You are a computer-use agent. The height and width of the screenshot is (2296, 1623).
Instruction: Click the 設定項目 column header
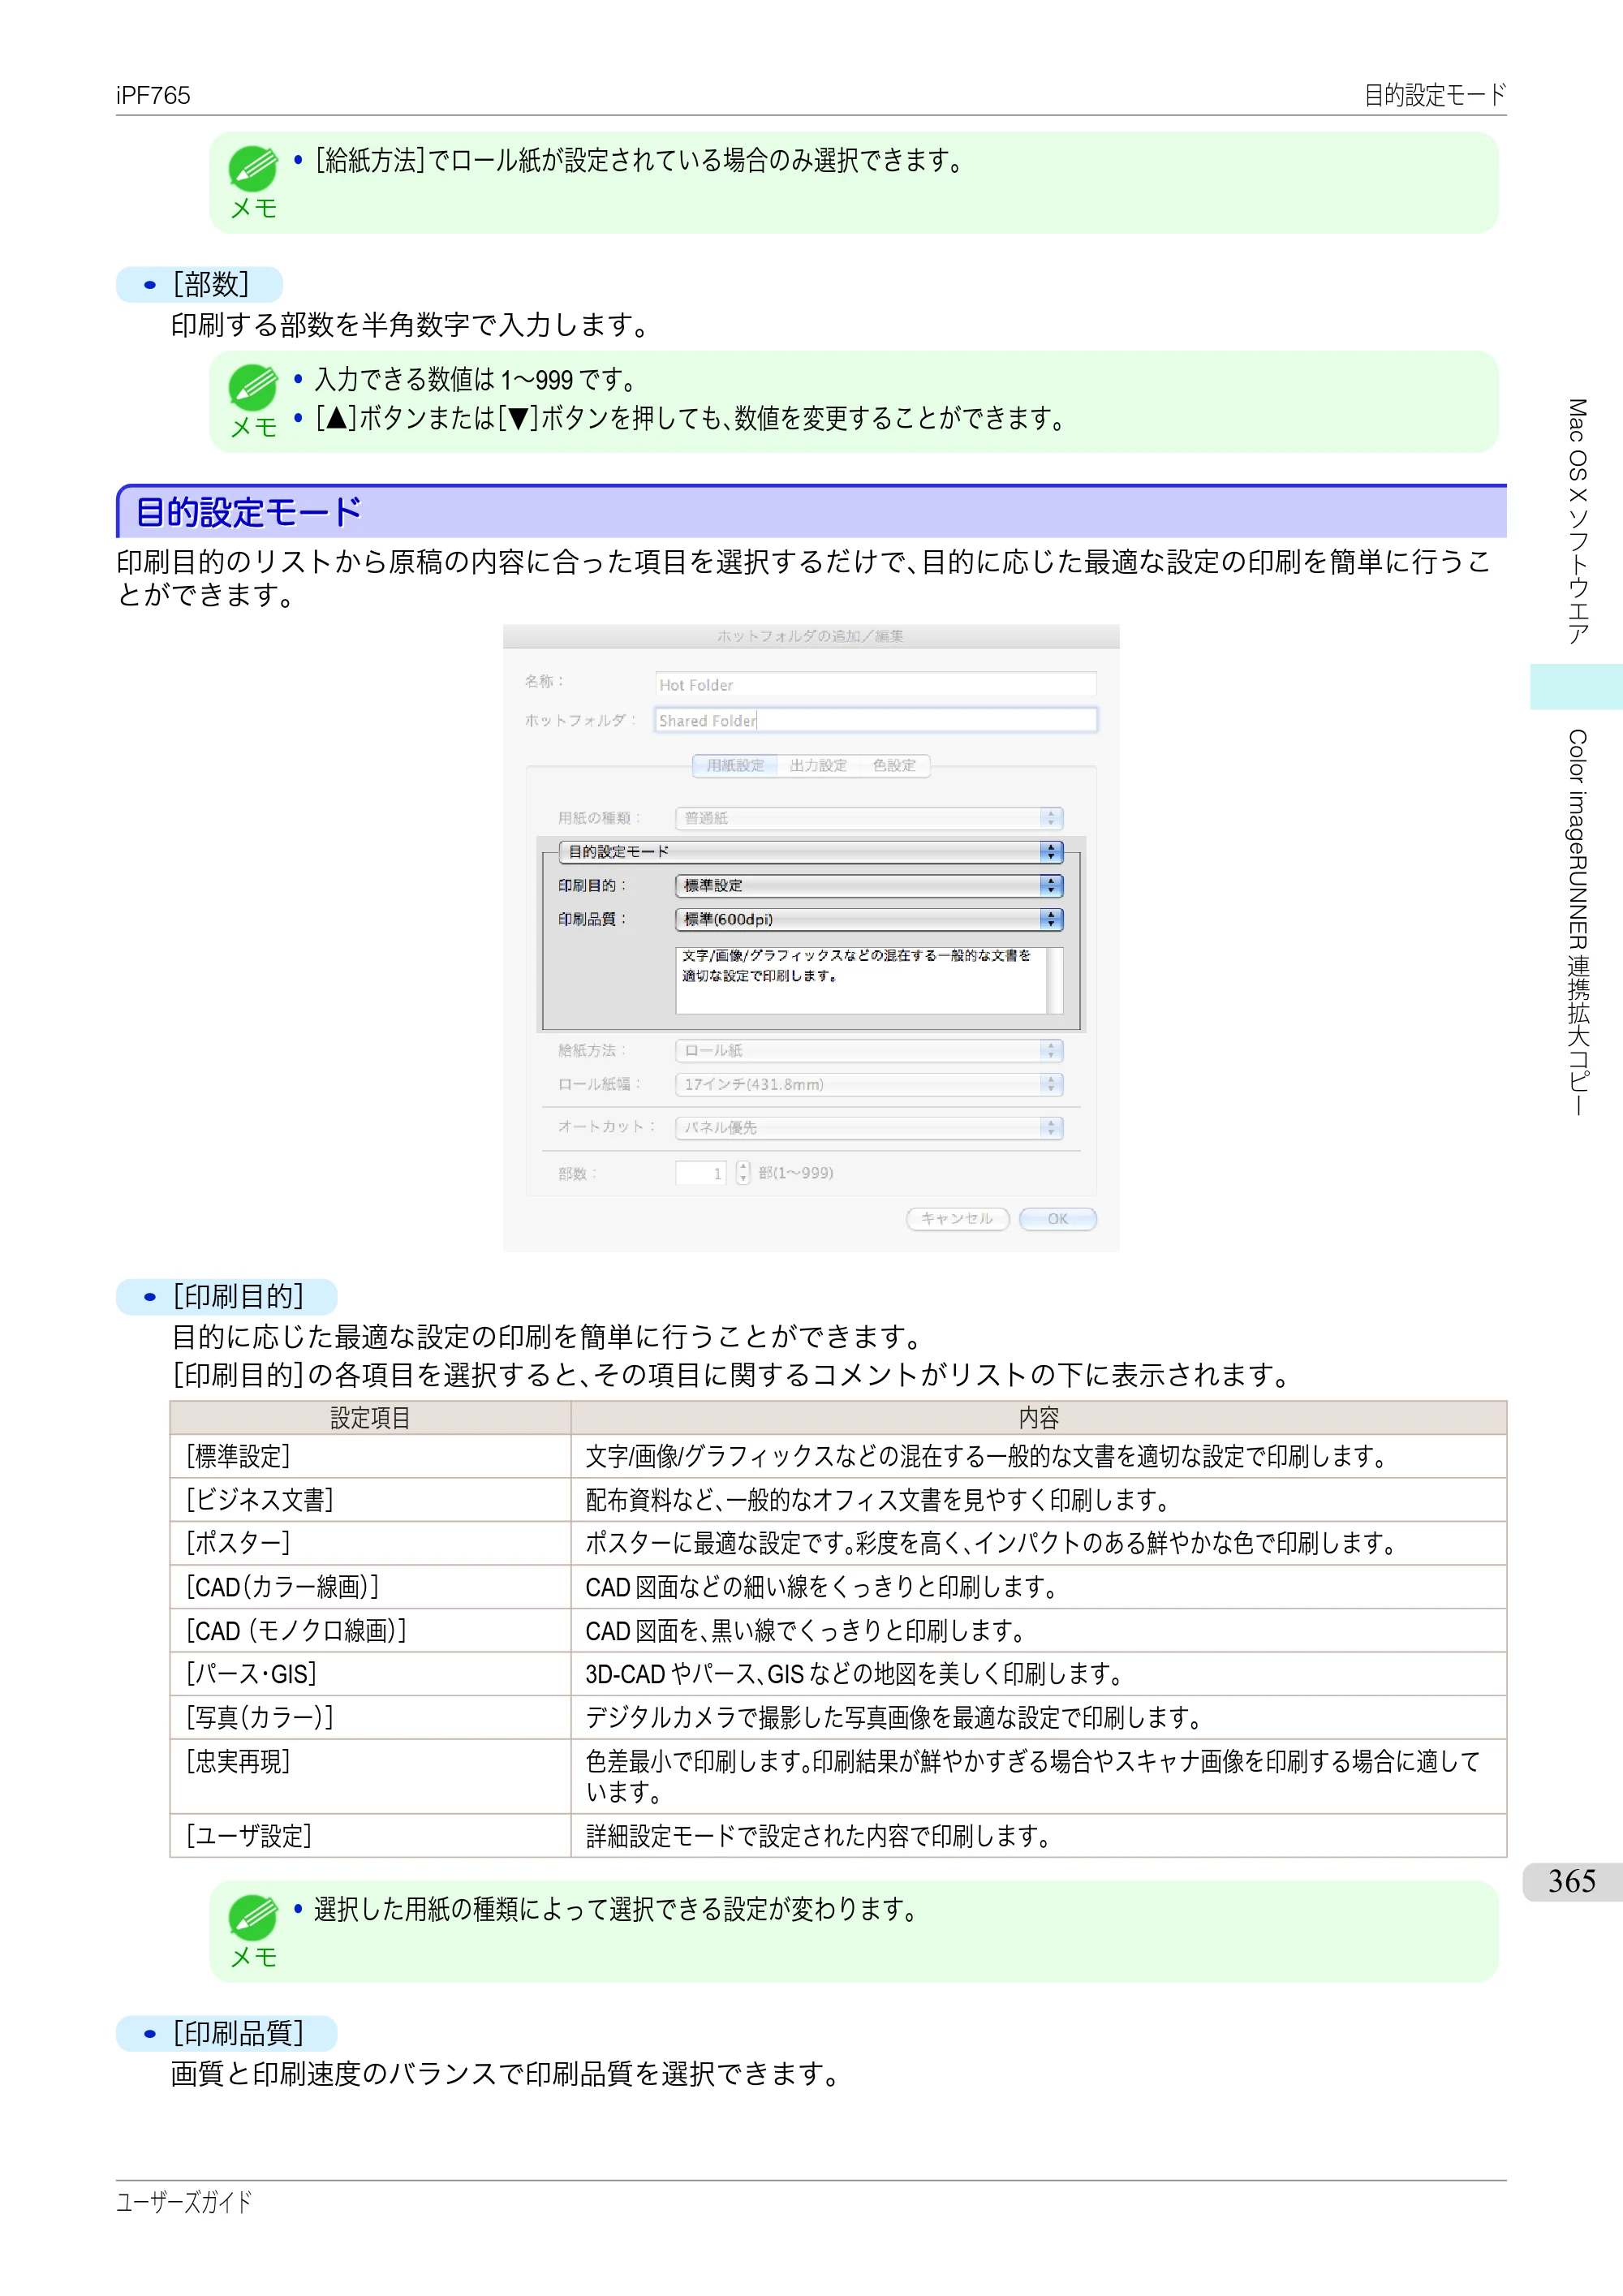pos(370,1418)
